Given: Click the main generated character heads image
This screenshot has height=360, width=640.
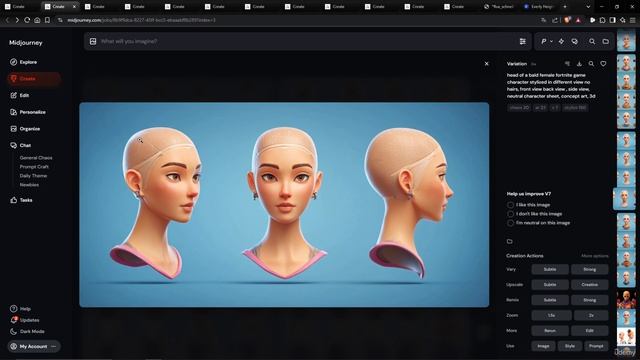Looking at the screenshot, I should [284, 205].
